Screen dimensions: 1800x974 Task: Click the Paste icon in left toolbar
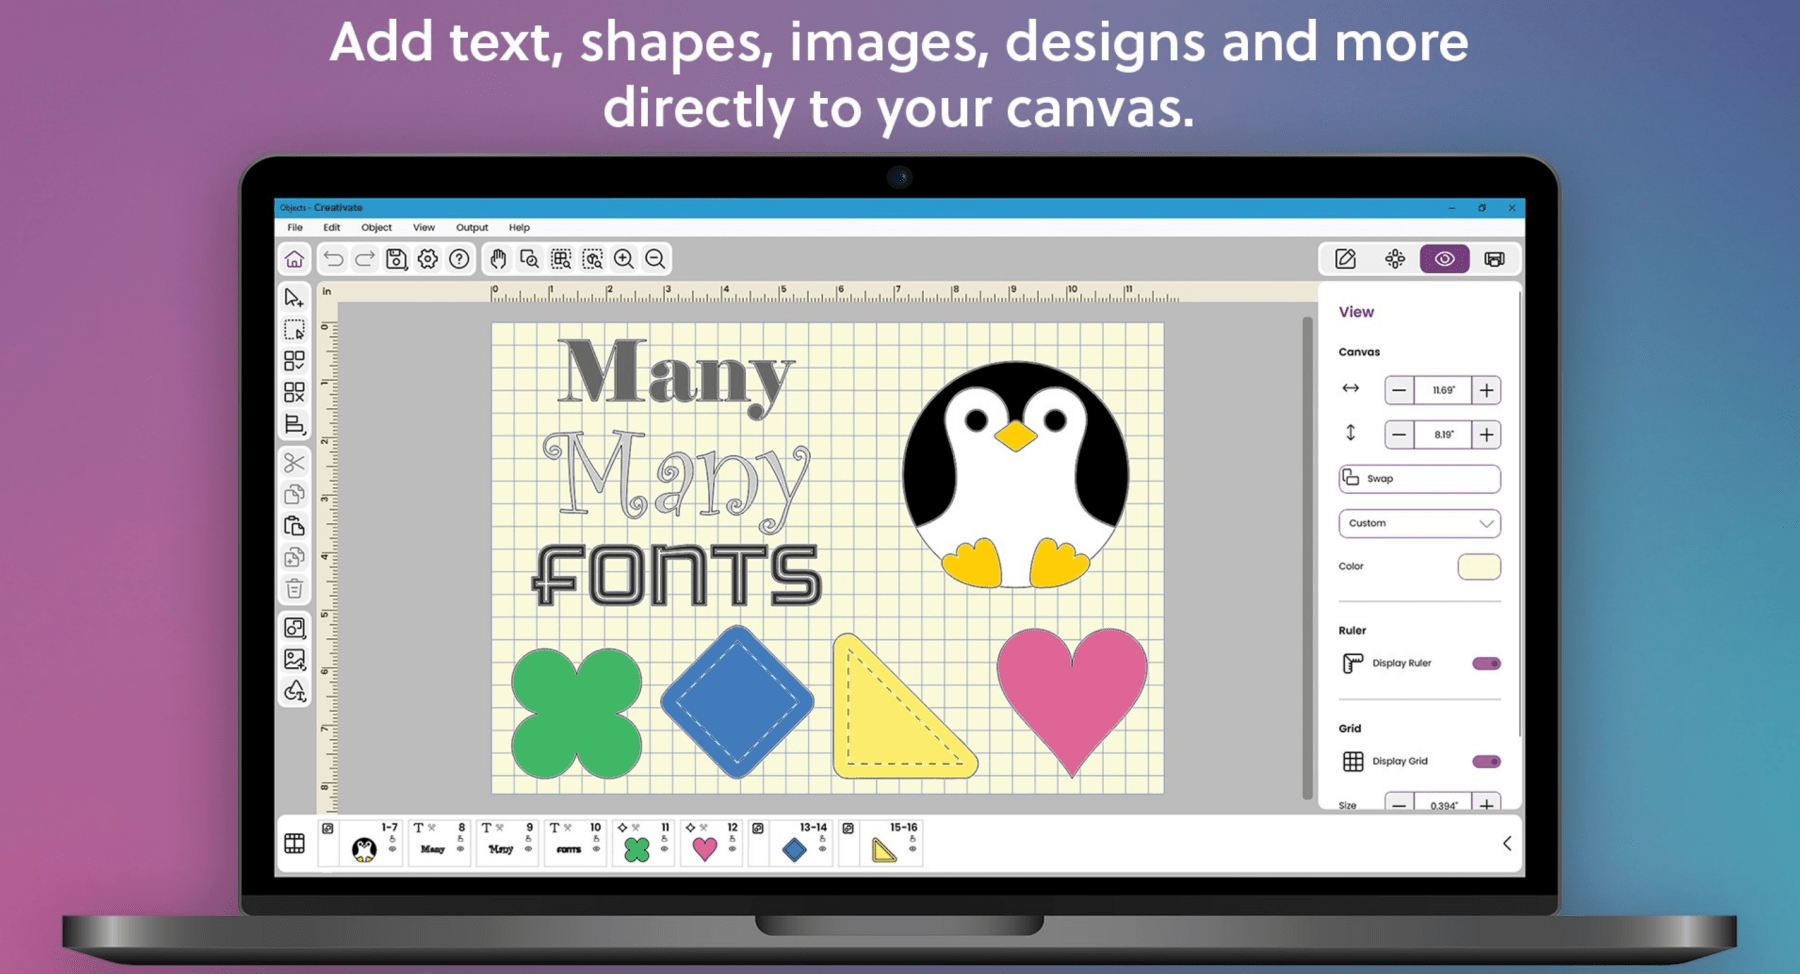point(293,525)
